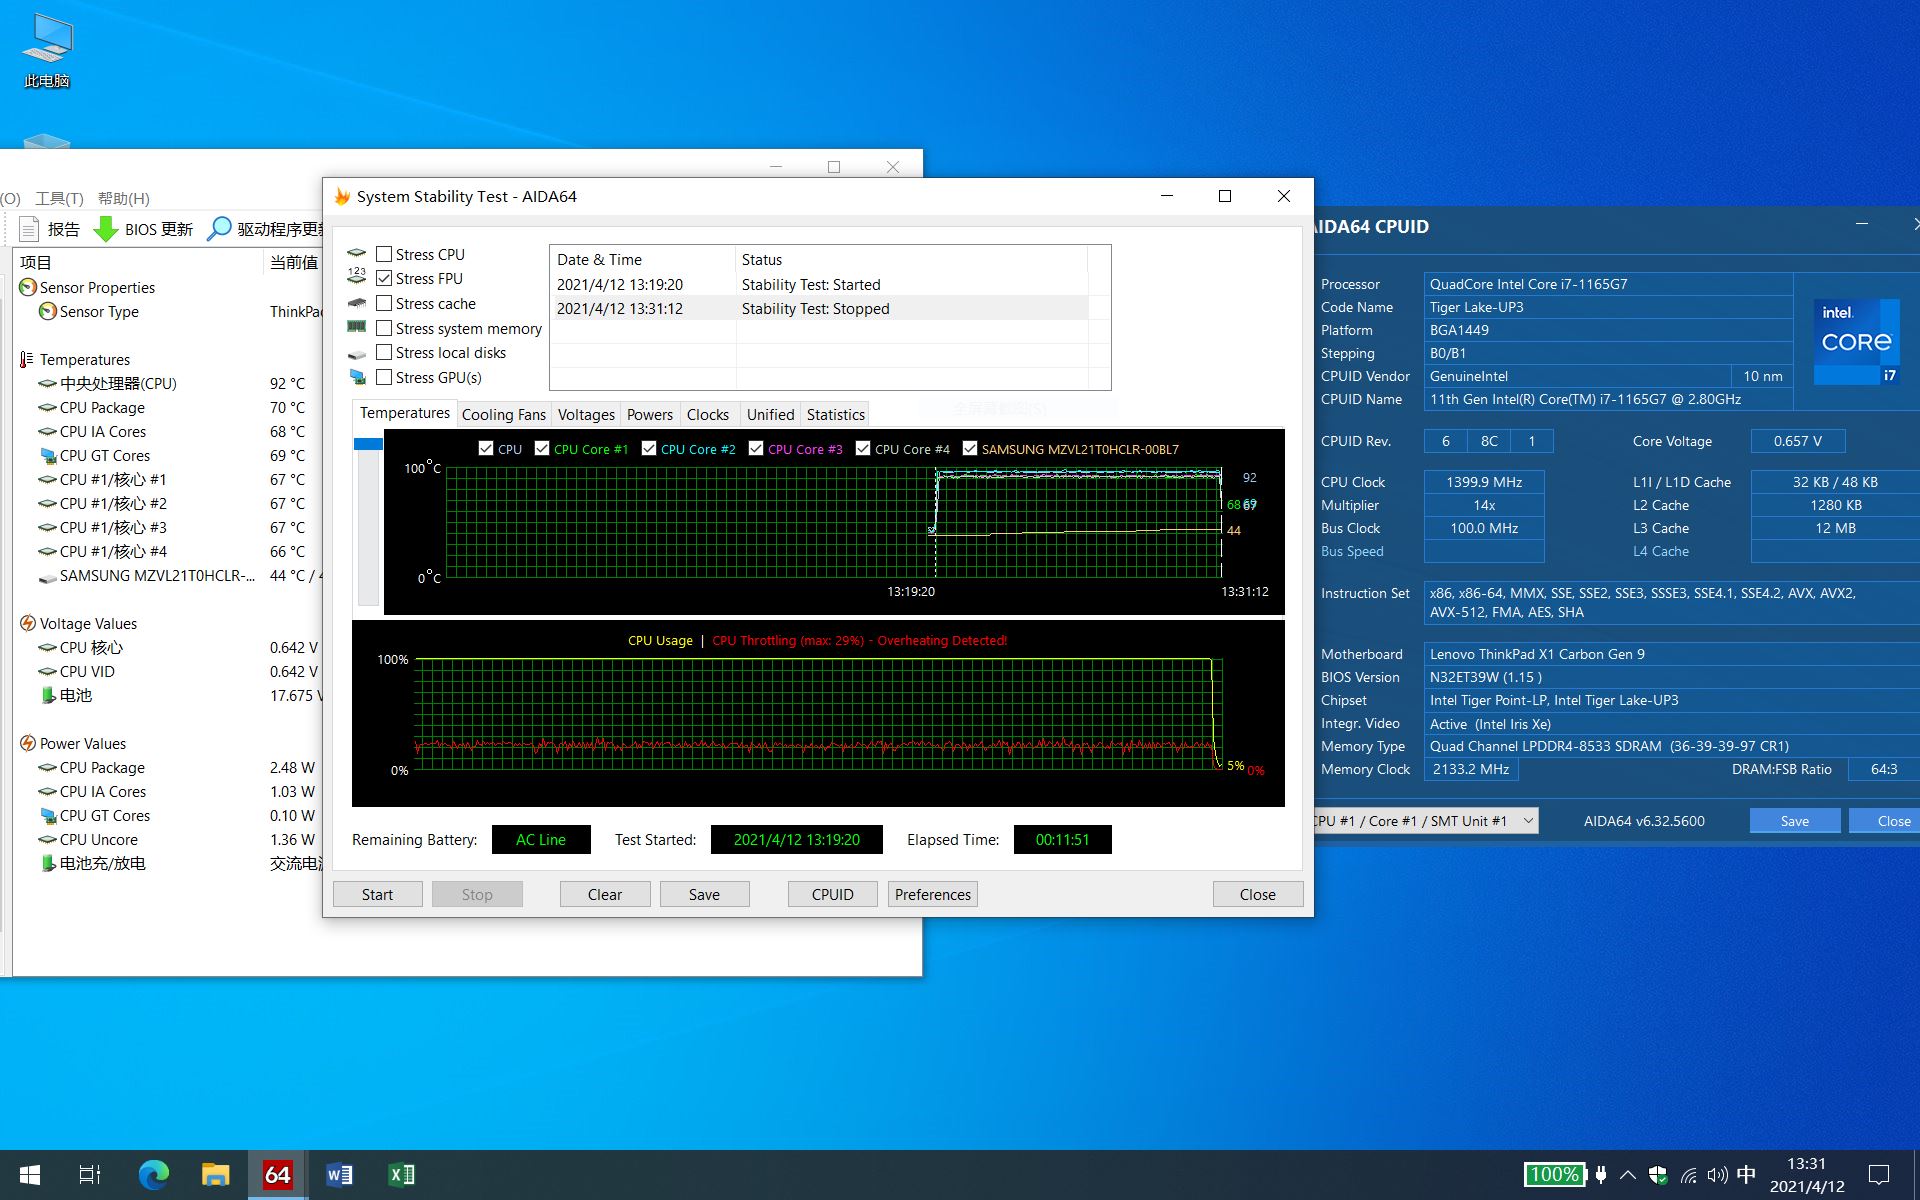Open Windows Start menu

(30, 1175)
